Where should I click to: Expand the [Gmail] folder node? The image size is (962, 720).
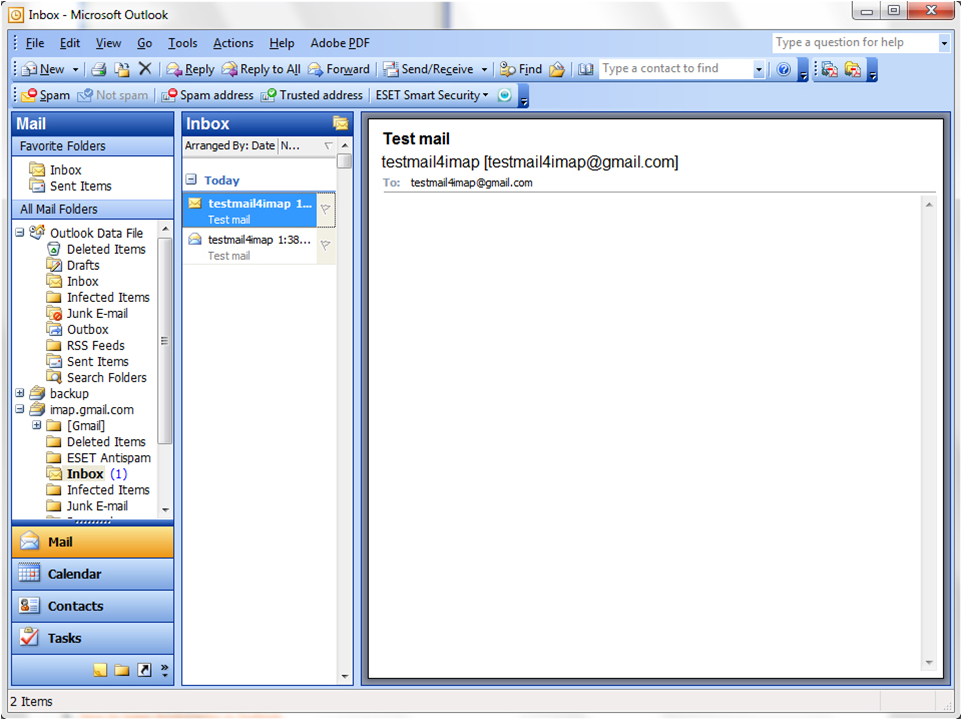pyautogui.click(x=37, y=425)
